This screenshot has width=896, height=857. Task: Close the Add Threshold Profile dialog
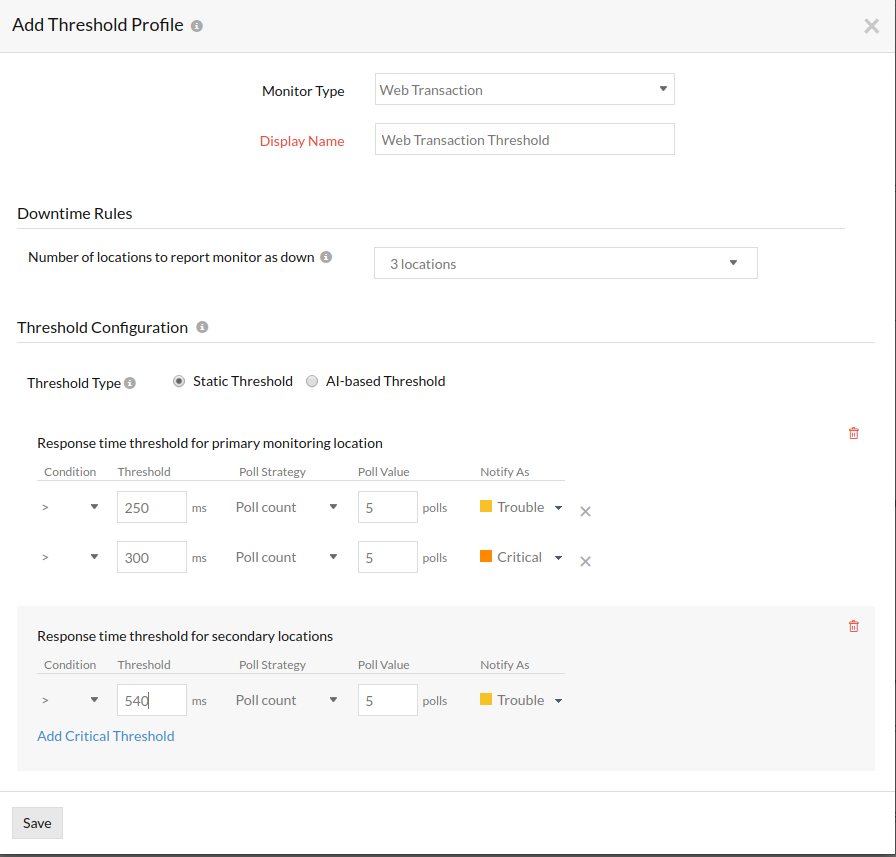point(871,26)
